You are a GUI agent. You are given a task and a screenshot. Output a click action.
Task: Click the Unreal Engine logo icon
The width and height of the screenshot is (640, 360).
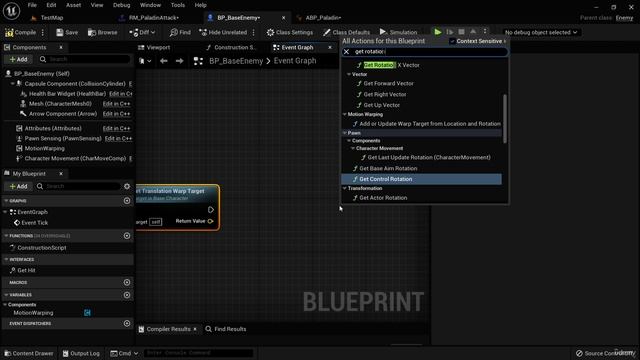click(11, 11)
